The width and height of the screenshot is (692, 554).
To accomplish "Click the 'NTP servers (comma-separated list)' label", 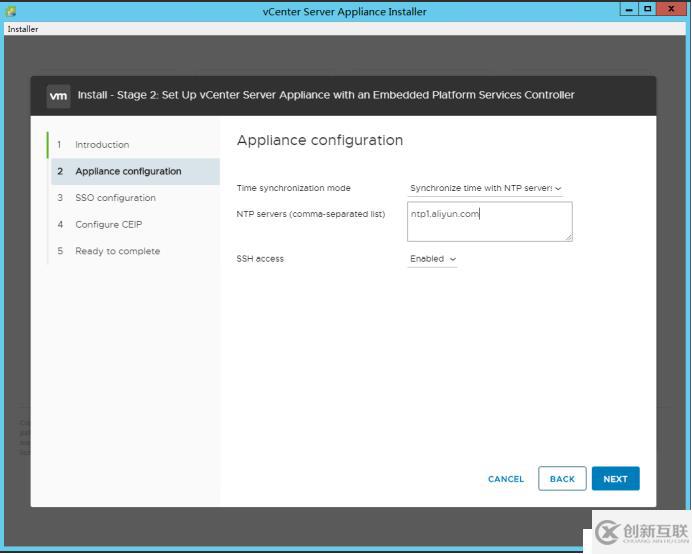I will pos(311,214).
